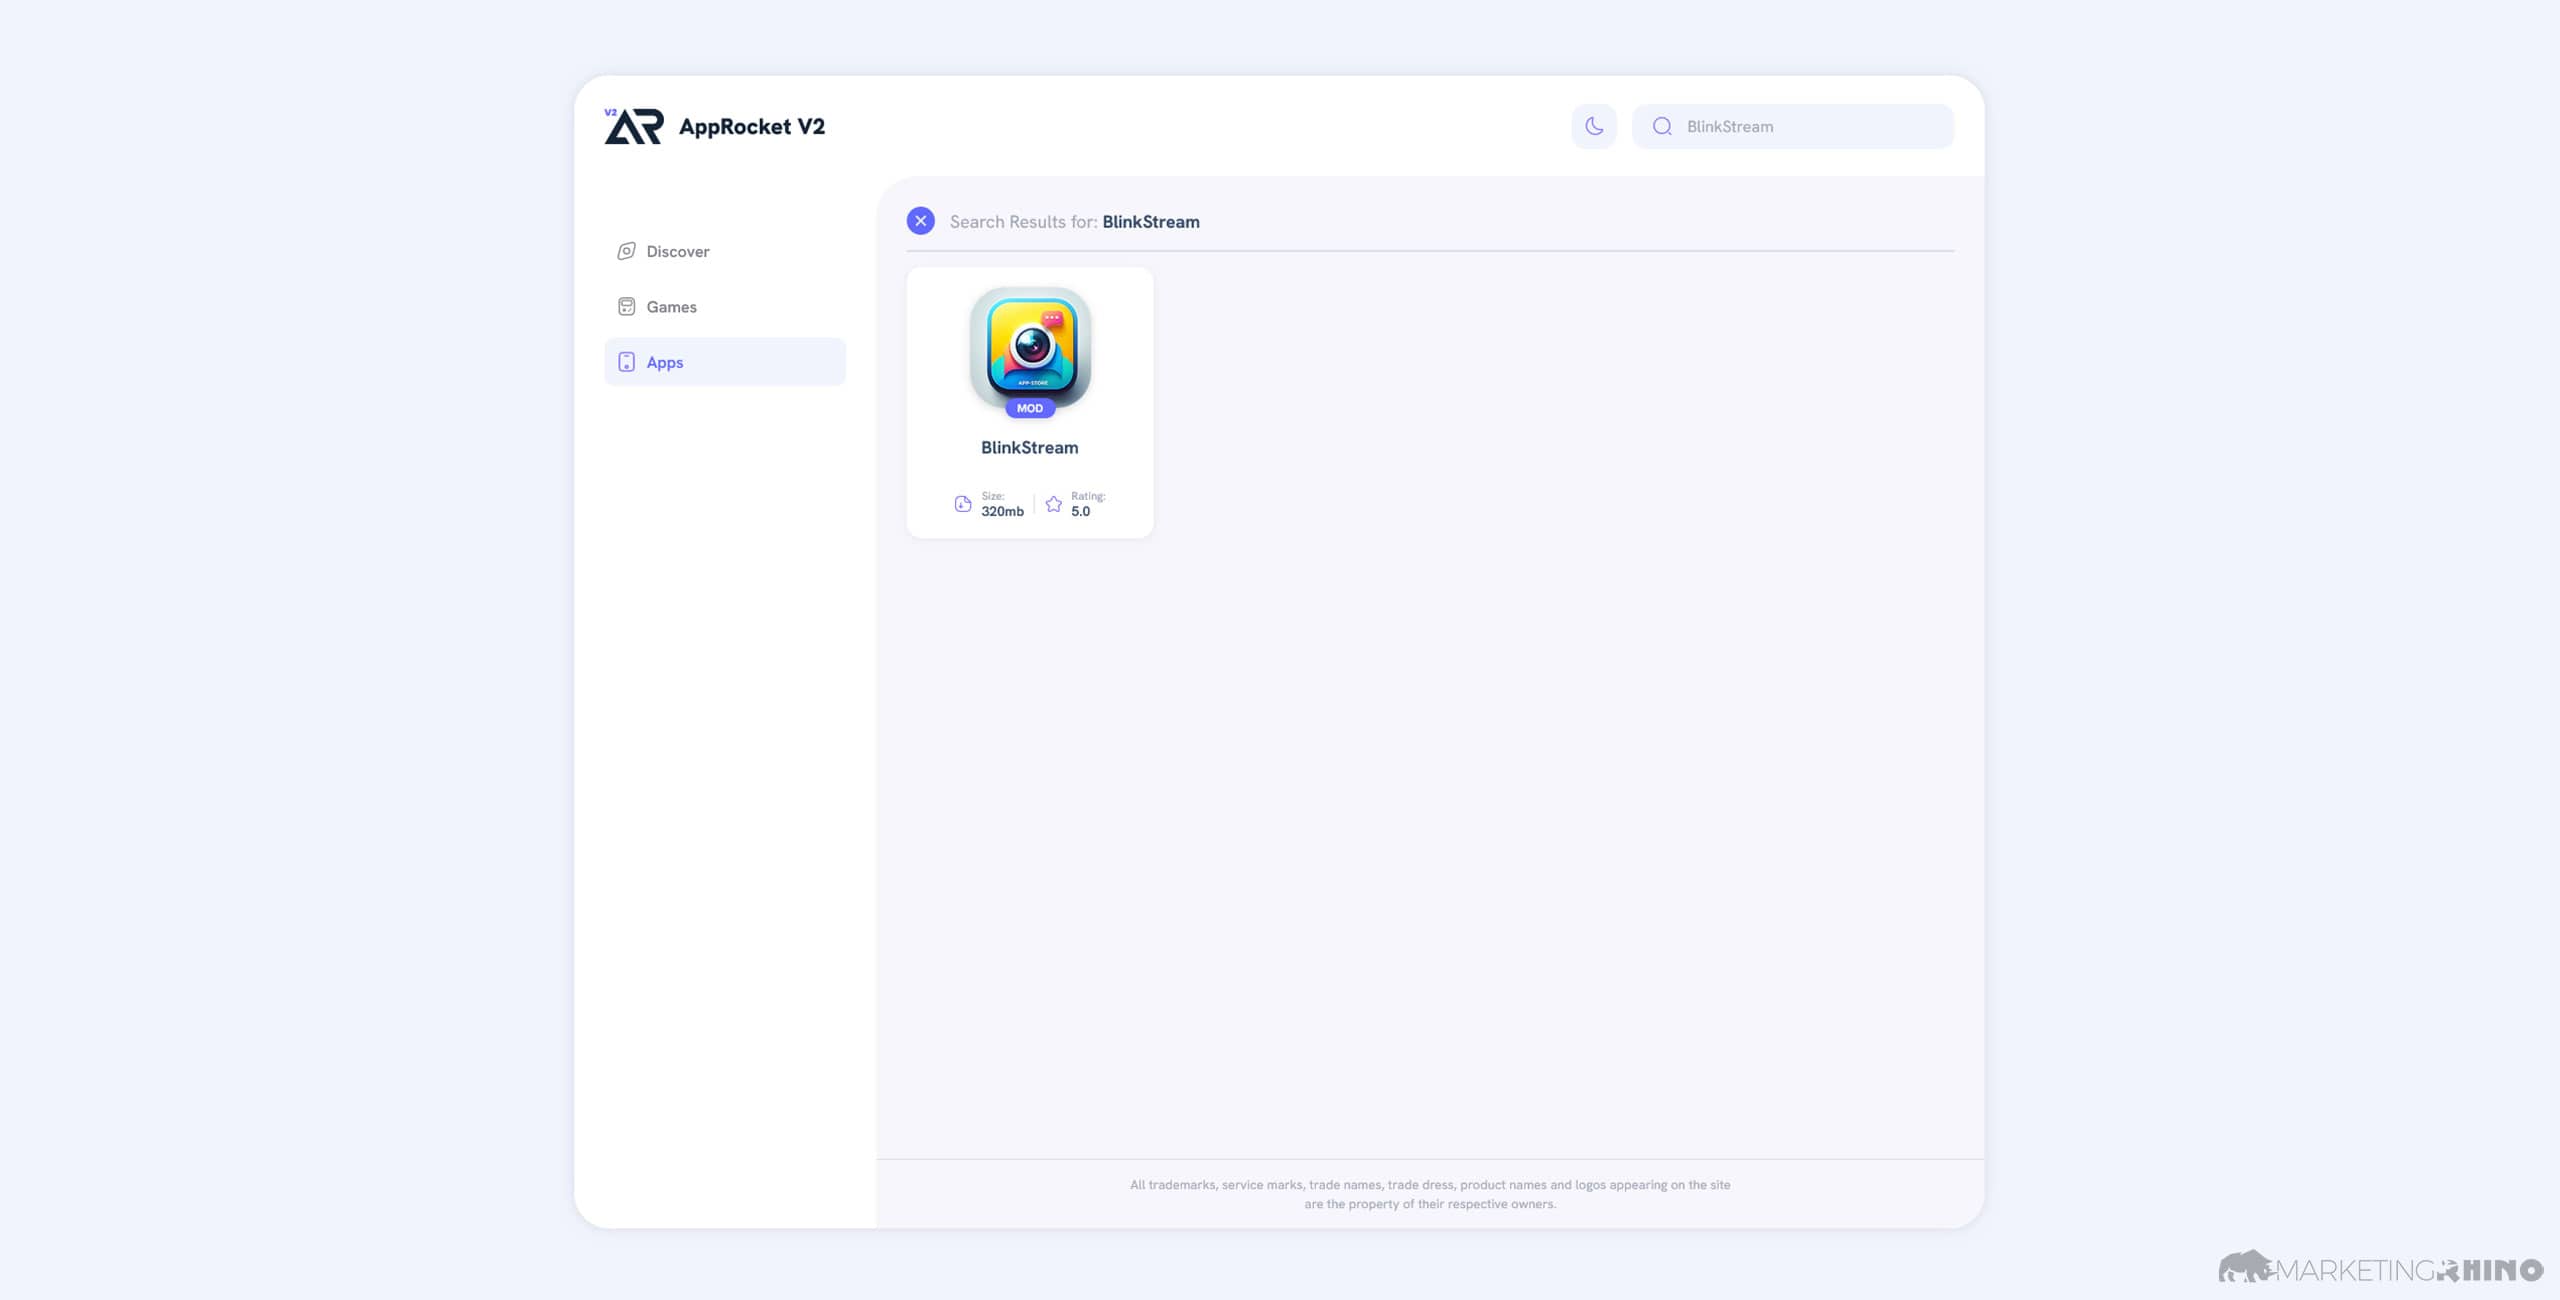The height and width of the screenshot is (1300, 2560).
Task: Click the MOD badge on the app icon
Action: 1029,408
